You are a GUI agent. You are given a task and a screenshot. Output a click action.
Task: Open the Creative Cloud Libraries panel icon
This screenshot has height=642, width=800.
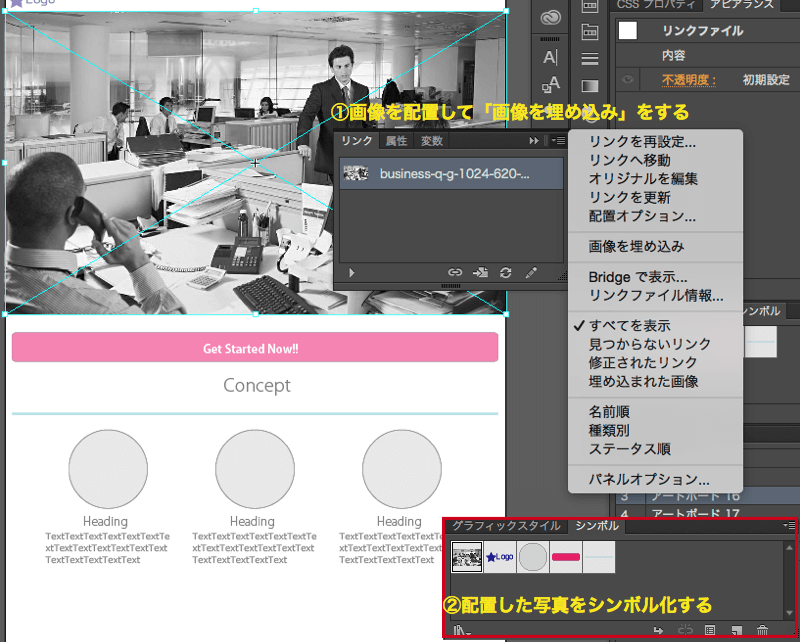point(551,18)
